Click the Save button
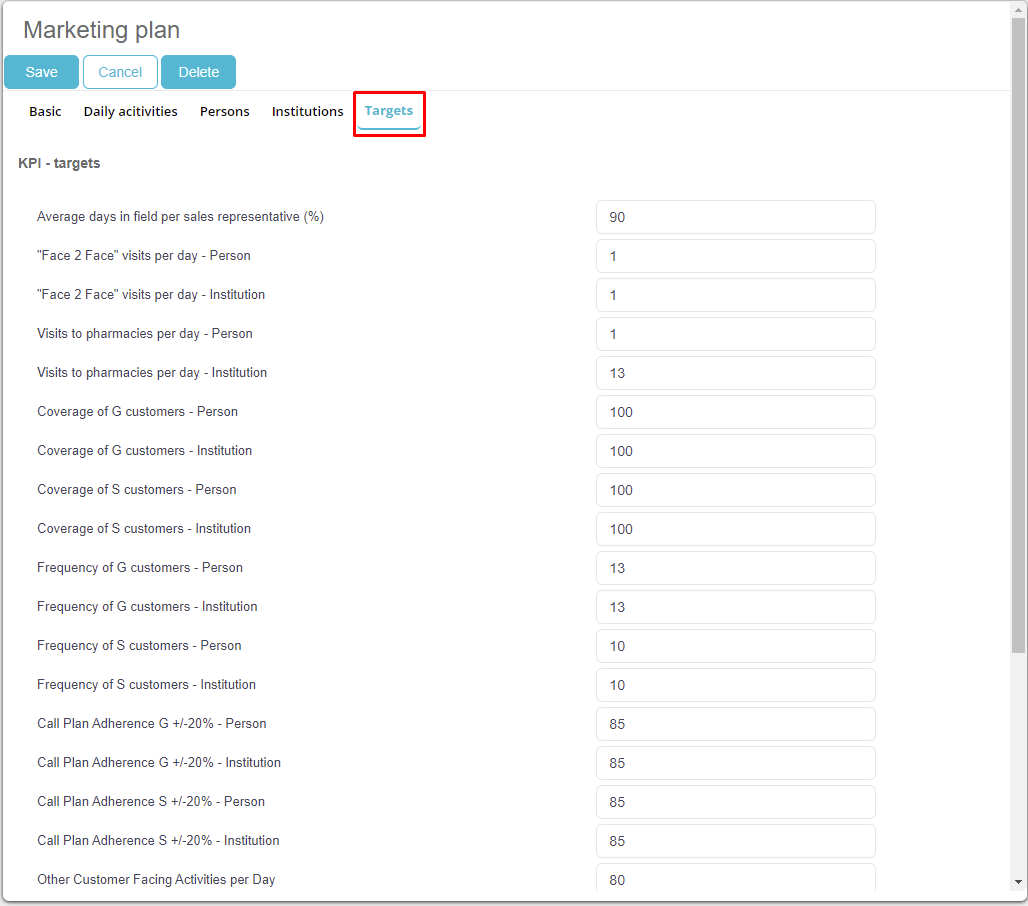Viewport: 1028px width, 906px height. (41, 72)
